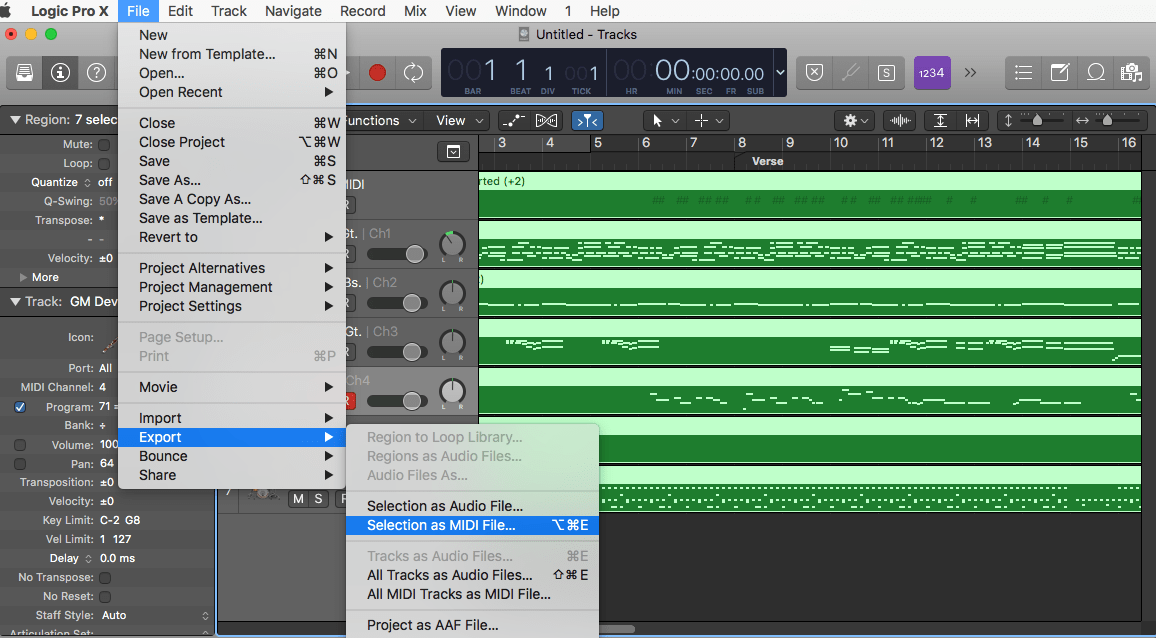Open the Delay popup menu

point(72,558)
